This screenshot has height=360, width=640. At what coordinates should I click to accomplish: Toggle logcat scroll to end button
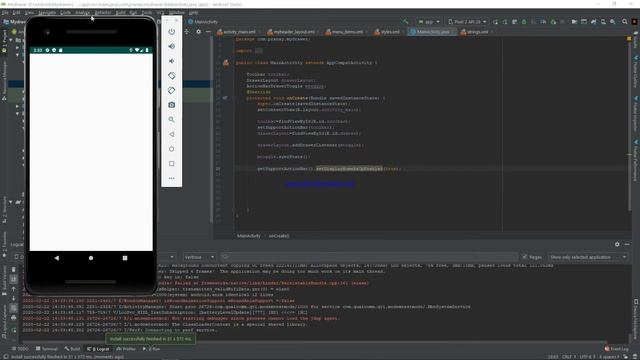[x=13, y=279]
